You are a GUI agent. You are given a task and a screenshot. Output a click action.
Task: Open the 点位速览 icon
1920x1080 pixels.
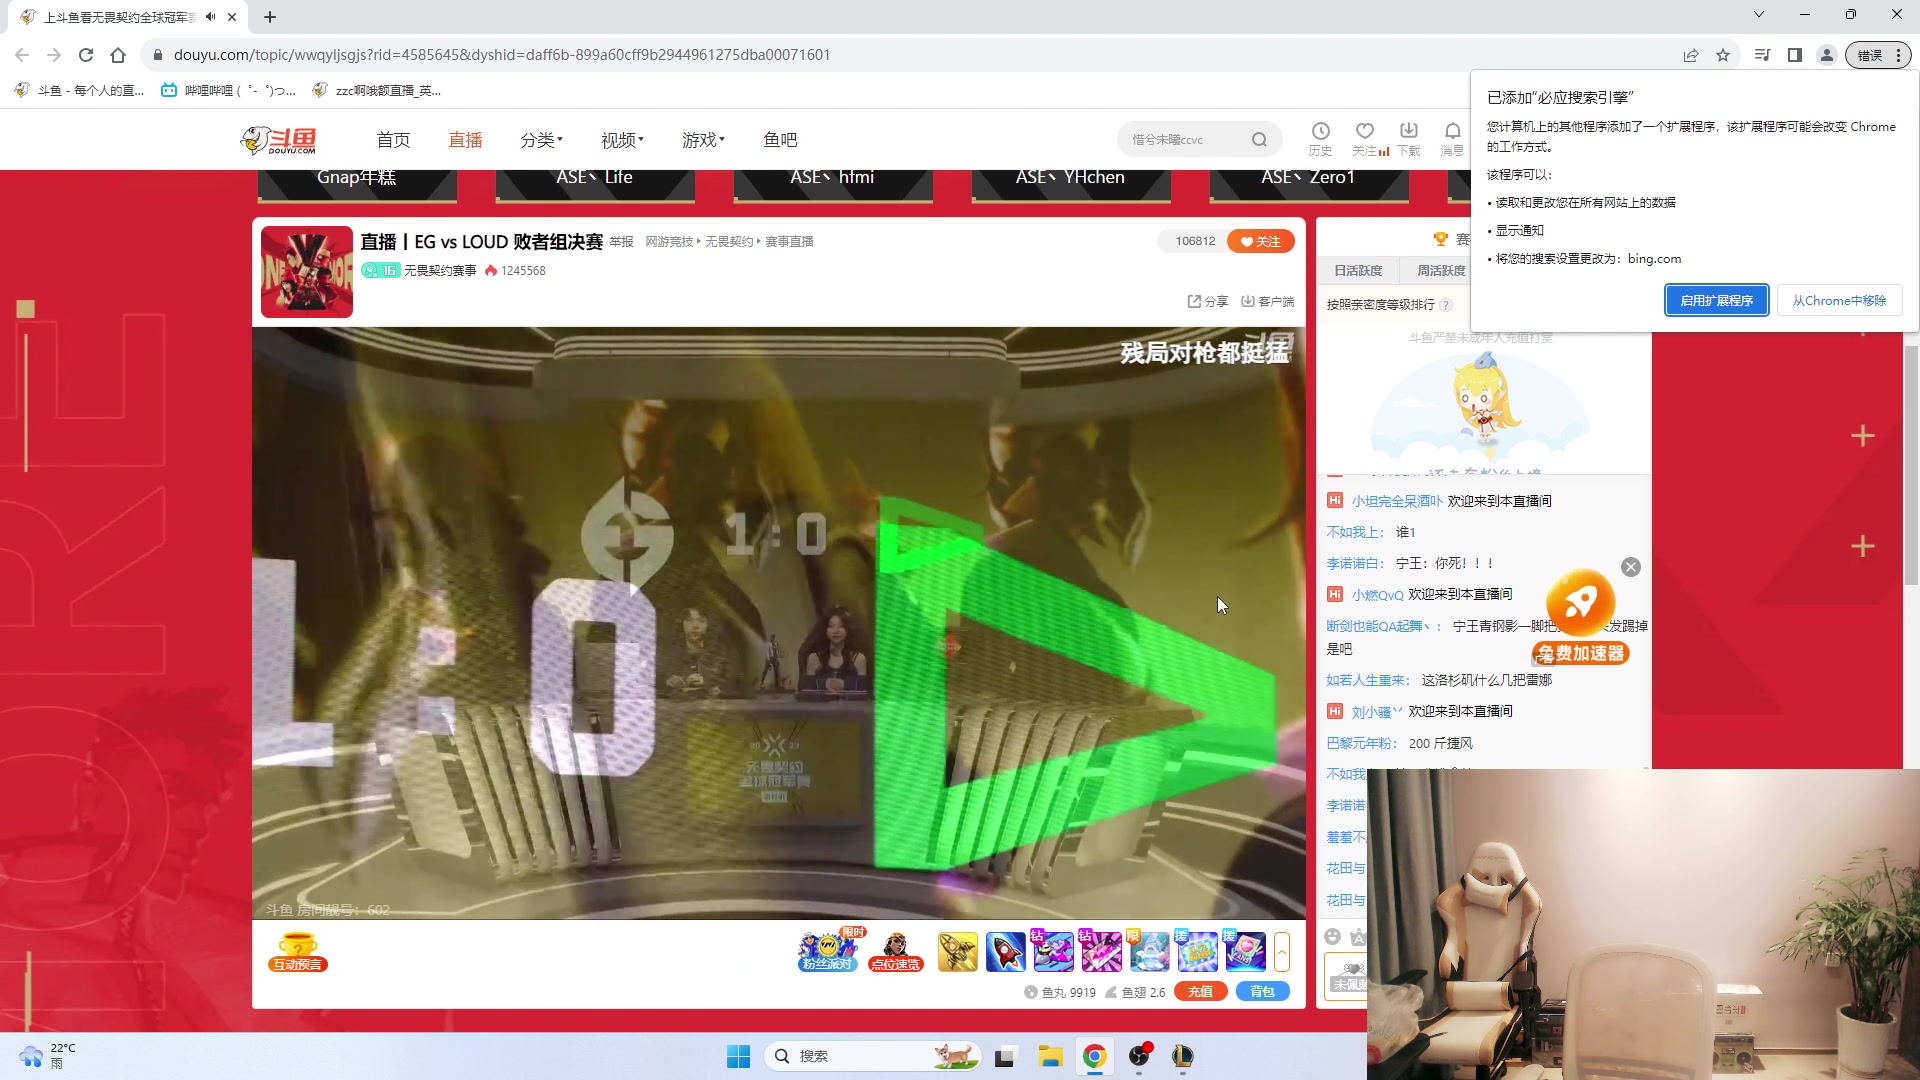click(x=895, y=951)
